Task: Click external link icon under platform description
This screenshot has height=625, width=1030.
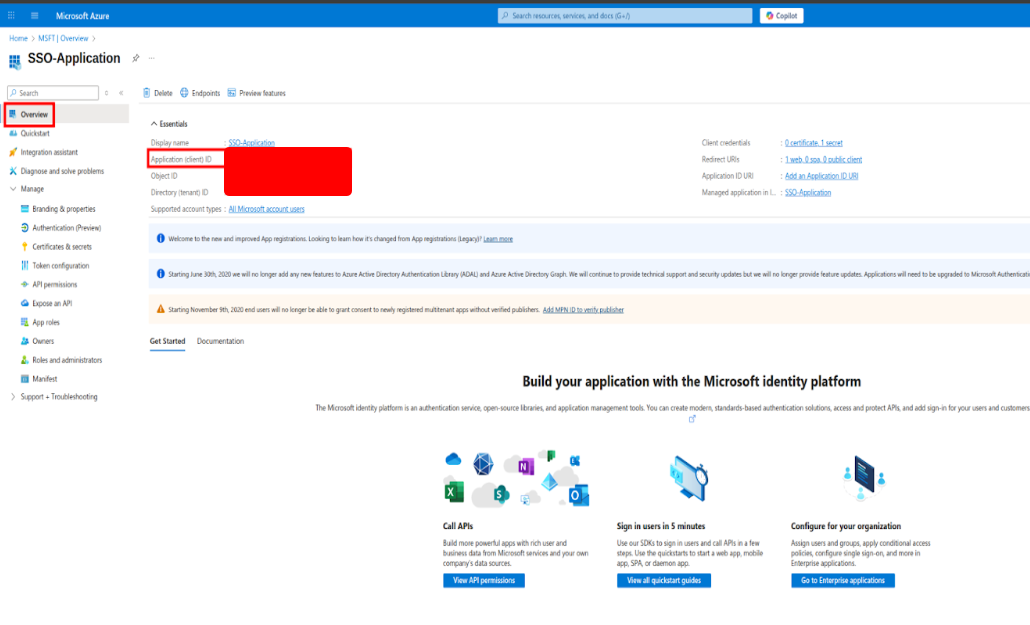Action: pos(692,419)
